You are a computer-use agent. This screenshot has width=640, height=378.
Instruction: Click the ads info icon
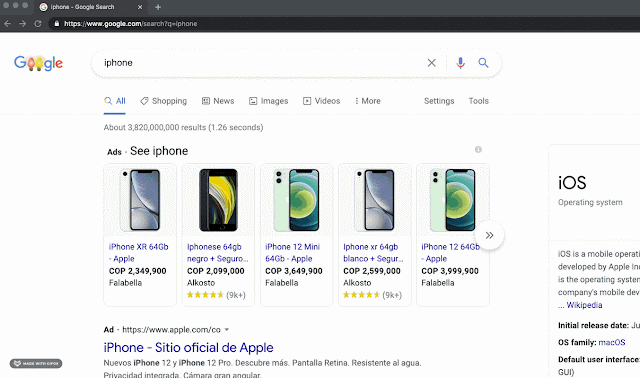pyautogui.click(x=478, y=149)
